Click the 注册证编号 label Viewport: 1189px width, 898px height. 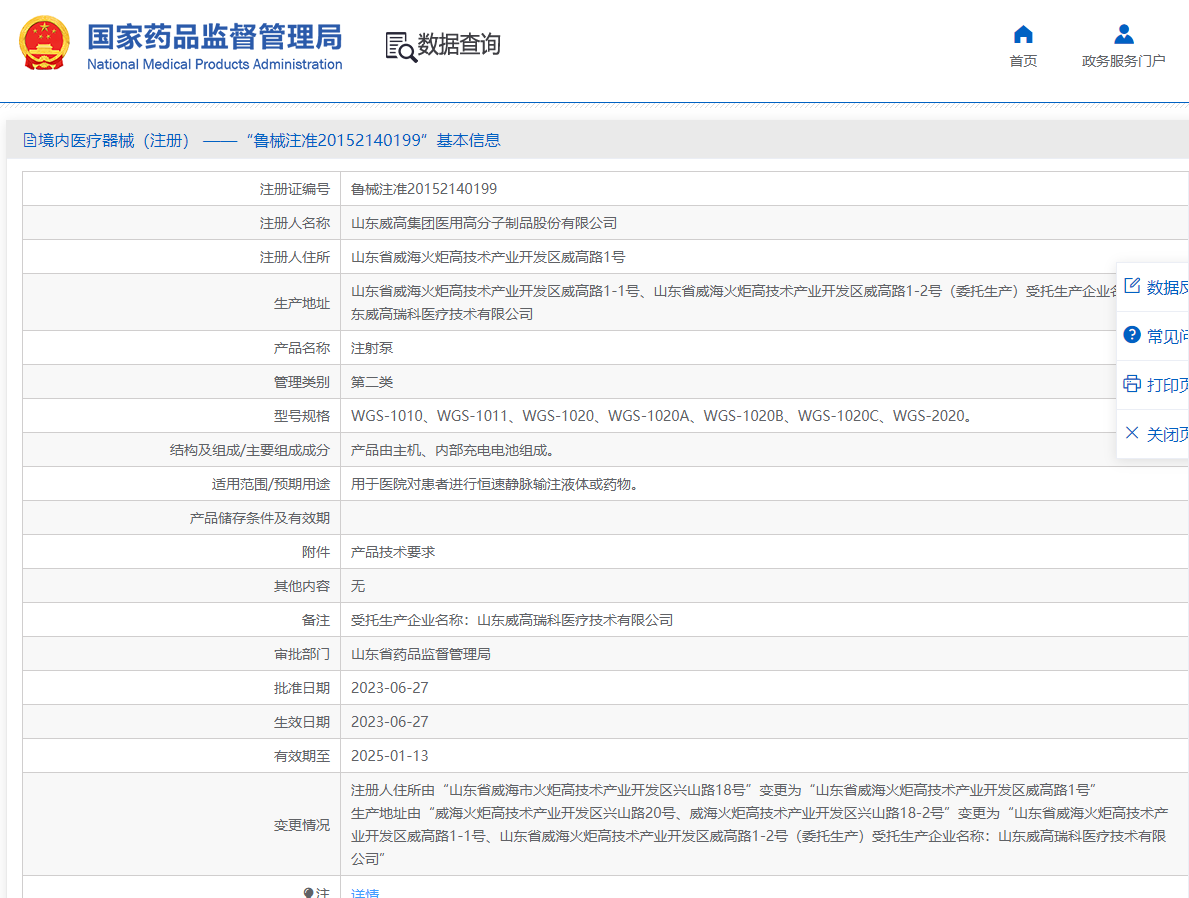tap(294, 189)
